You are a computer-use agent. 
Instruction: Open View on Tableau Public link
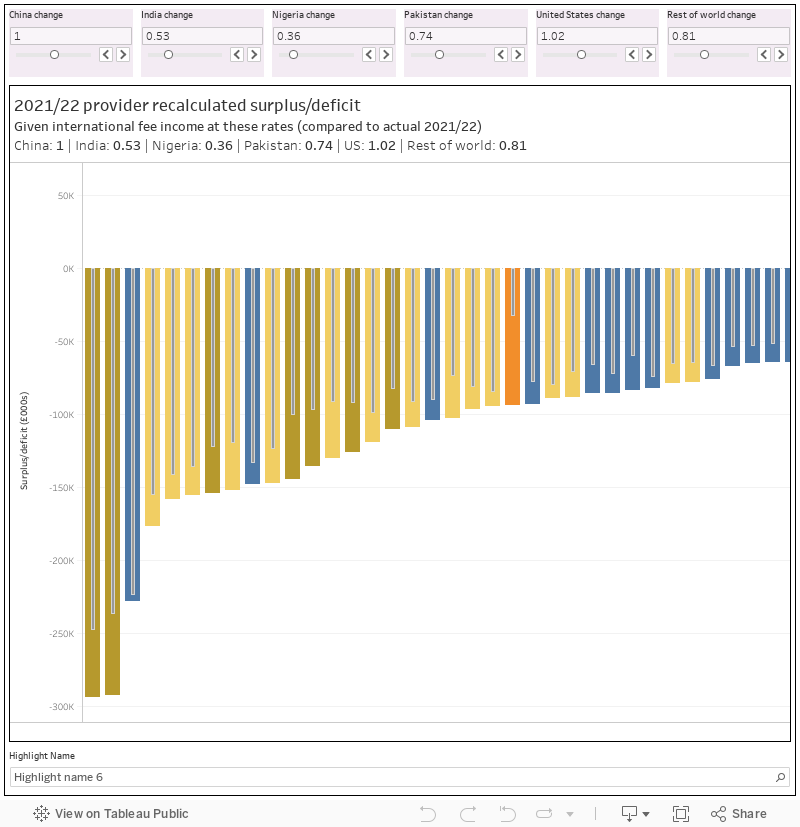click(x=111, y=813)
